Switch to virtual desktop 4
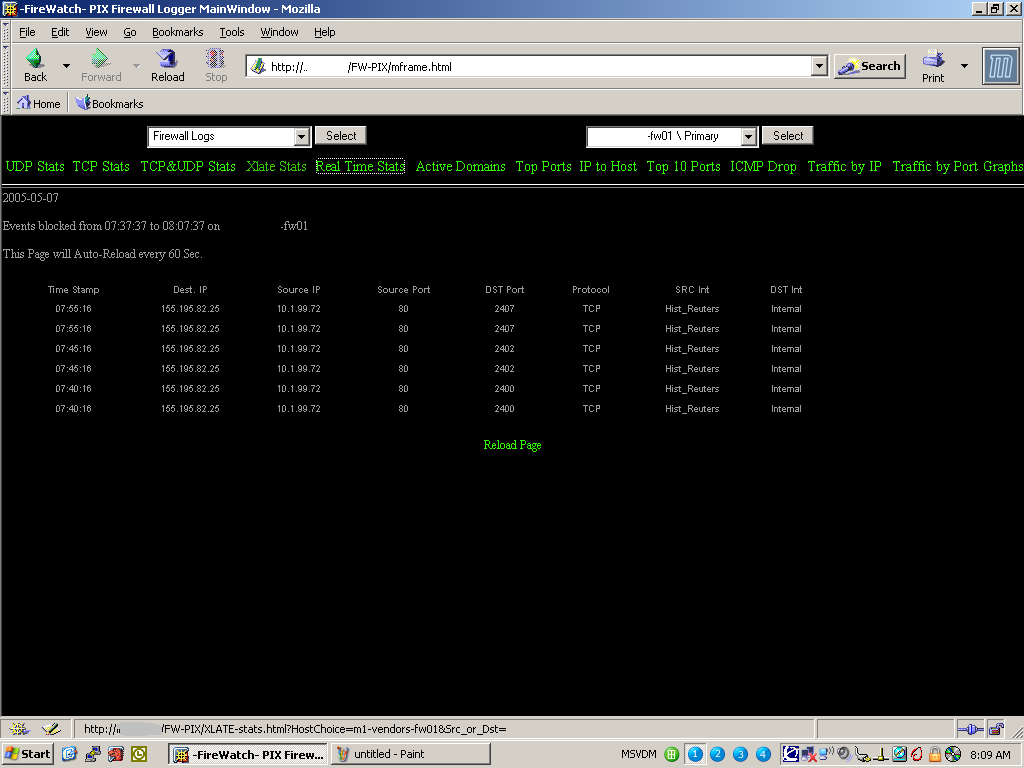The width and height of the screenshot is (1024, 768). [x=763, y=754]
